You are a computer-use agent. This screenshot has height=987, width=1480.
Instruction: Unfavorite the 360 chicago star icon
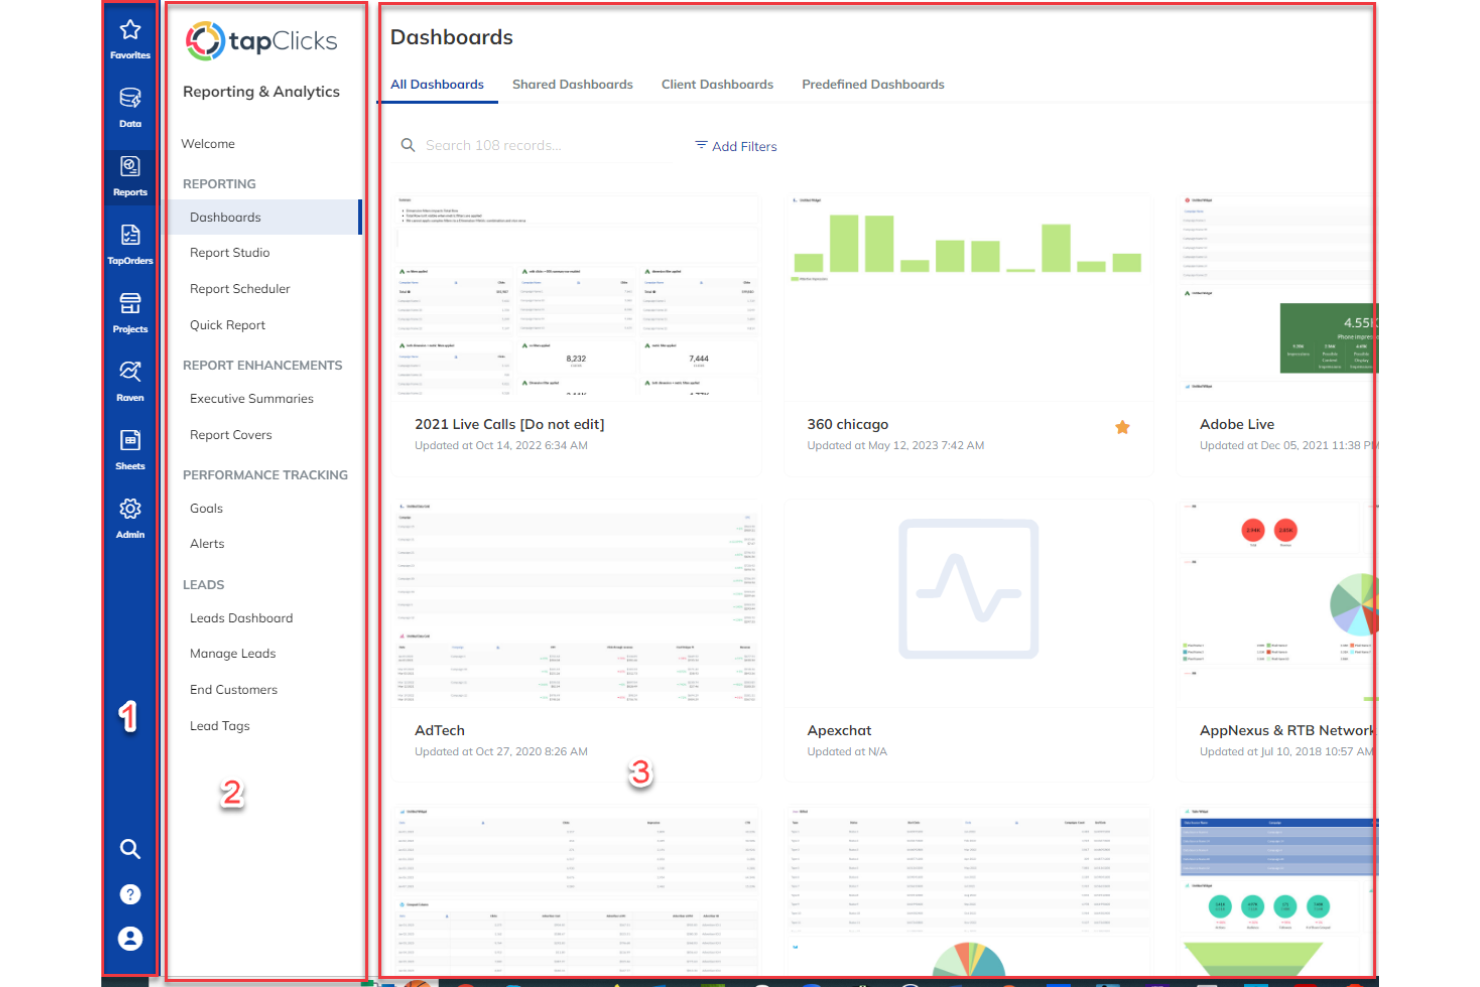click(1122, 427)
